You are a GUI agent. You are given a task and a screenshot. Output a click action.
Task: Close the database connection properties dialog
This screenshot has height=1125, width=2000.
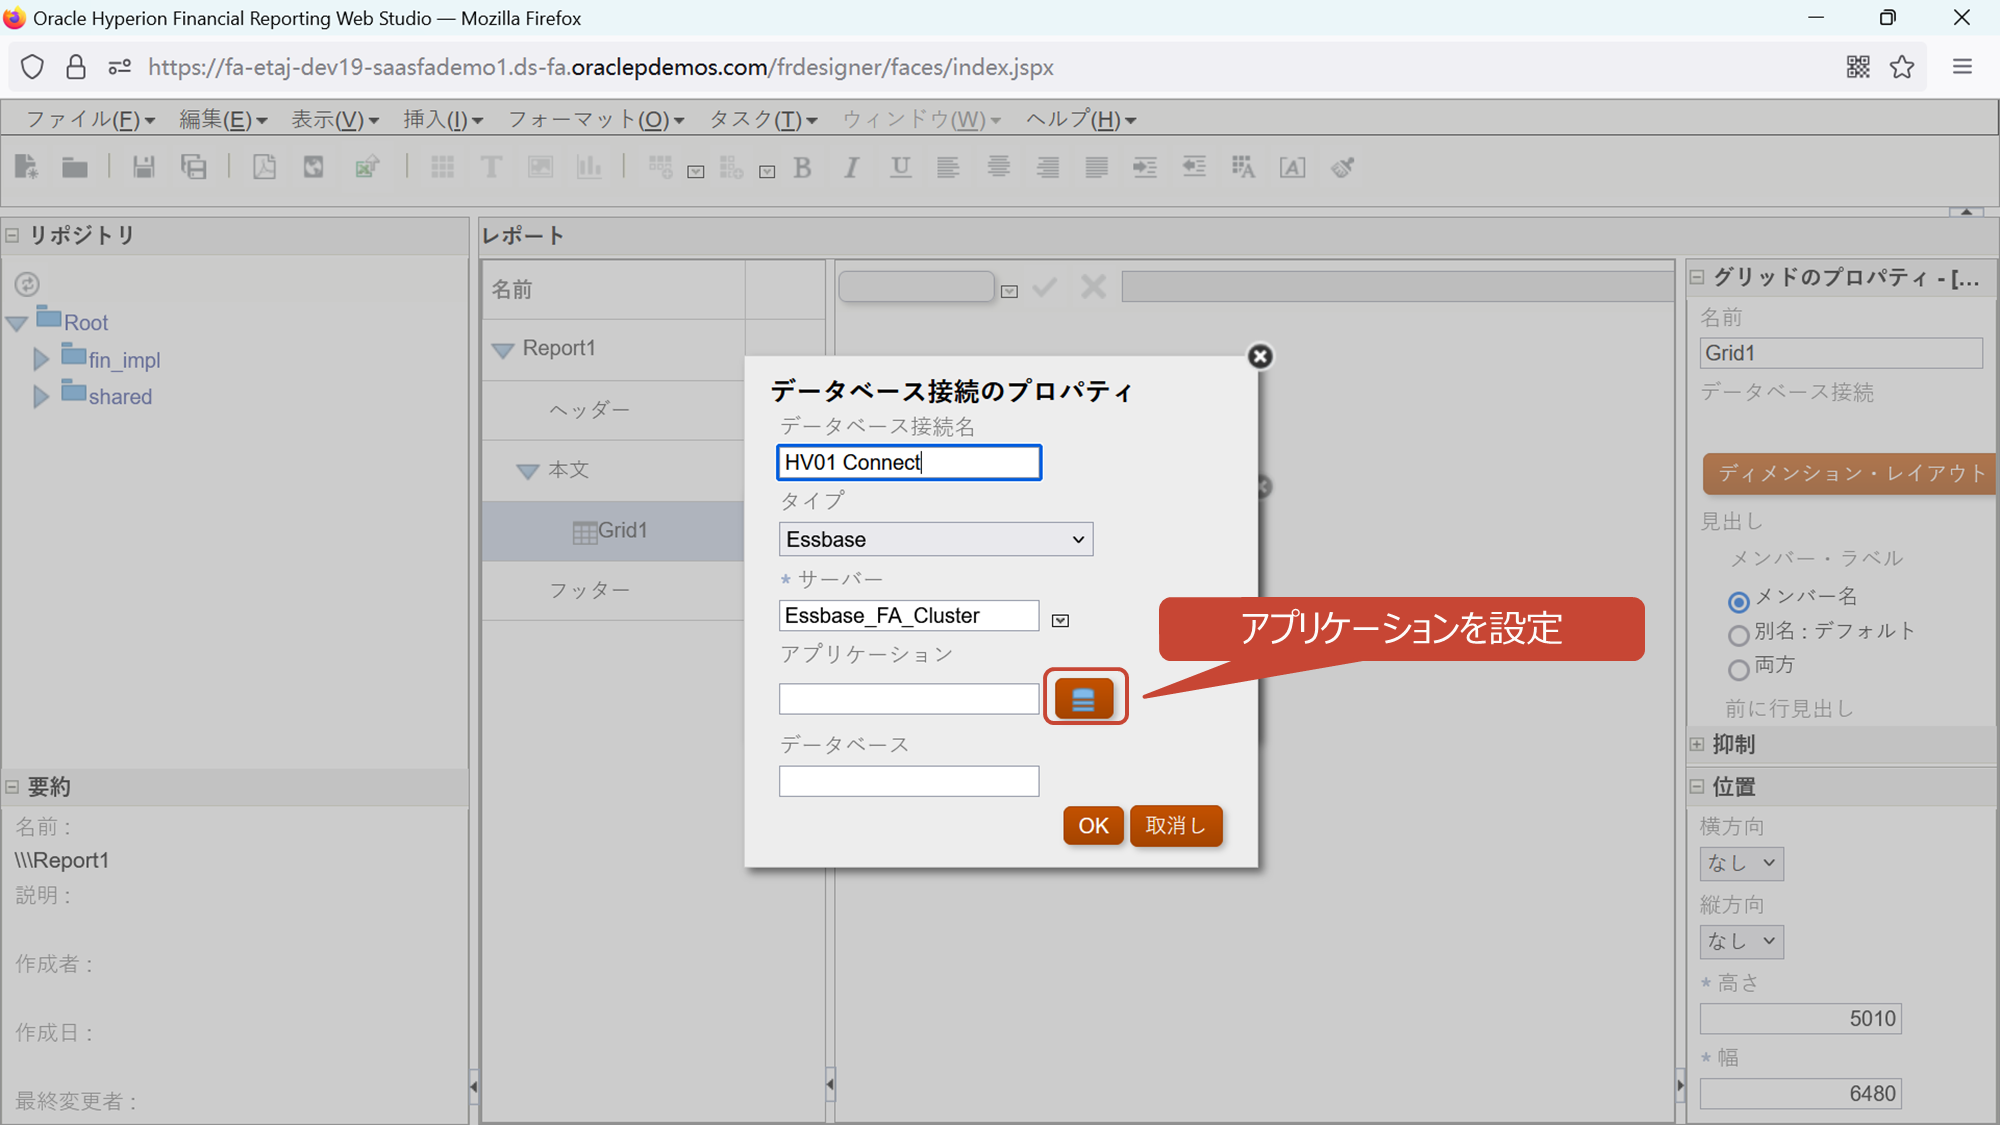coord(1260,356)
